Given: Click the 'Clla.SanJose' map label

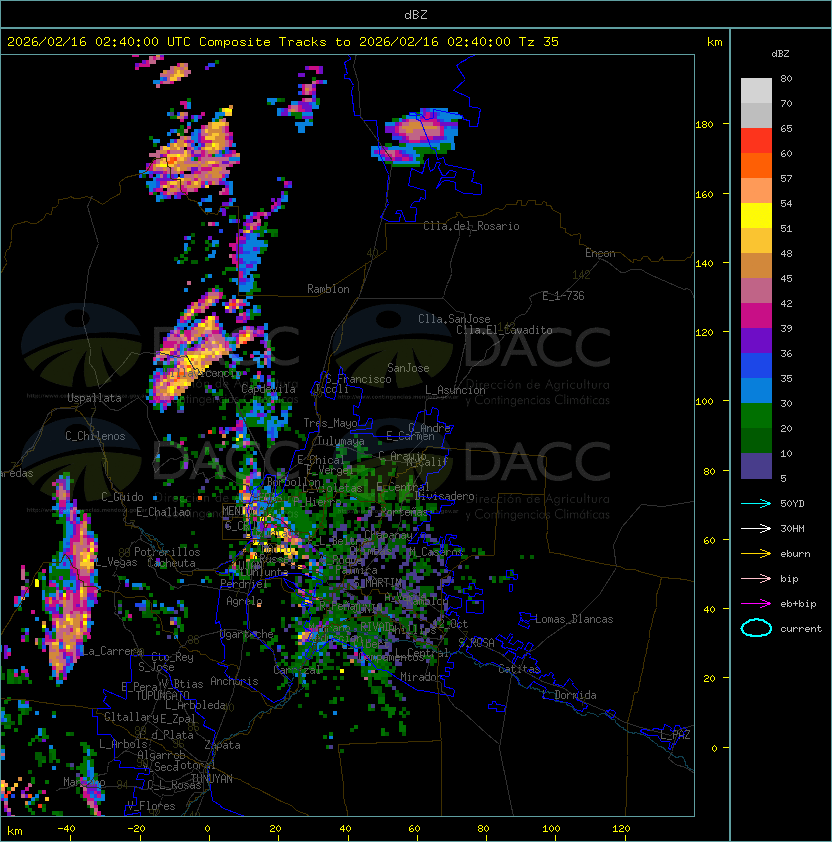Looking at the screenshot, I should pyautogui.click(x=454, y=319).
